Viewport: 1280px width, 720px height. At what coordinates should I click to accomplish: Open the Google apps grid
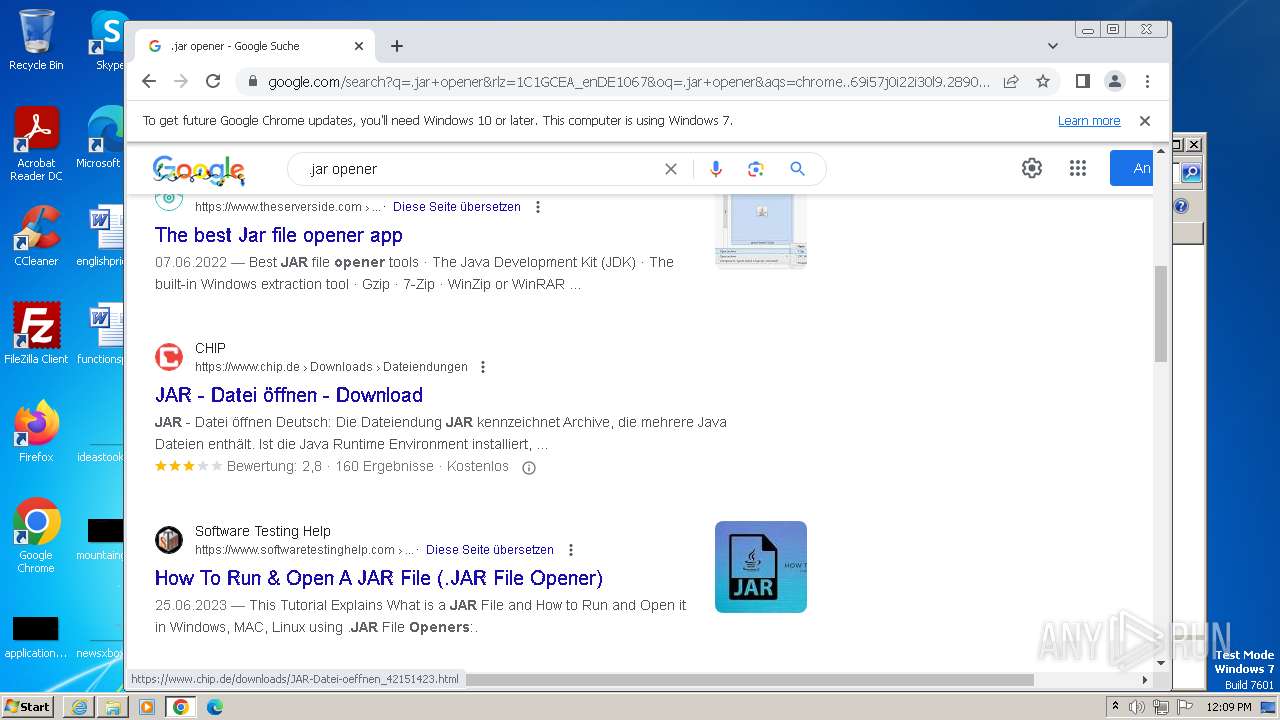click(1077, 168)
